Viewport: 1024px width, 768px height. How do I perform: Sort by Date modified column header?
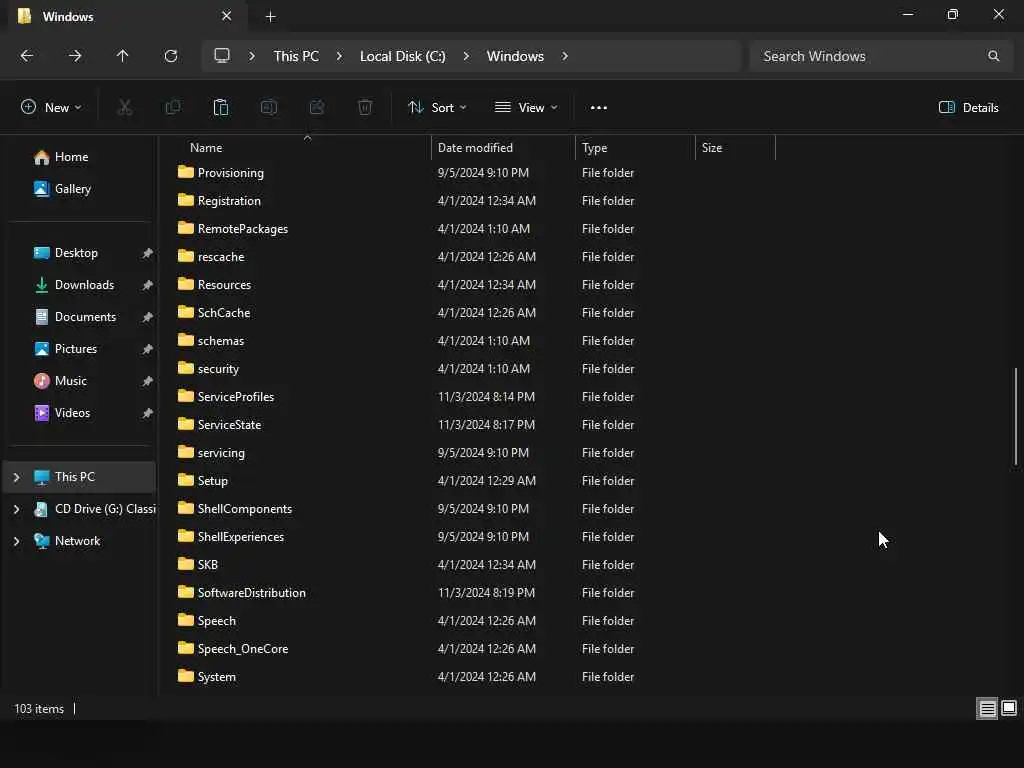(x=503, y=148)
